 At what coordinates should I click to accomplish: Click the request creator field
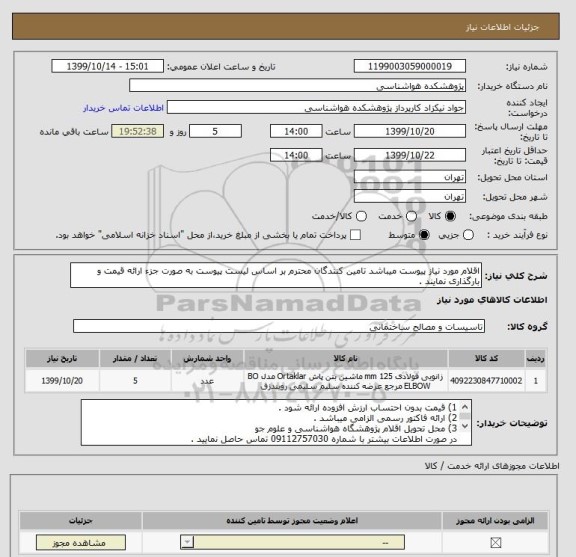pos(316,108)
